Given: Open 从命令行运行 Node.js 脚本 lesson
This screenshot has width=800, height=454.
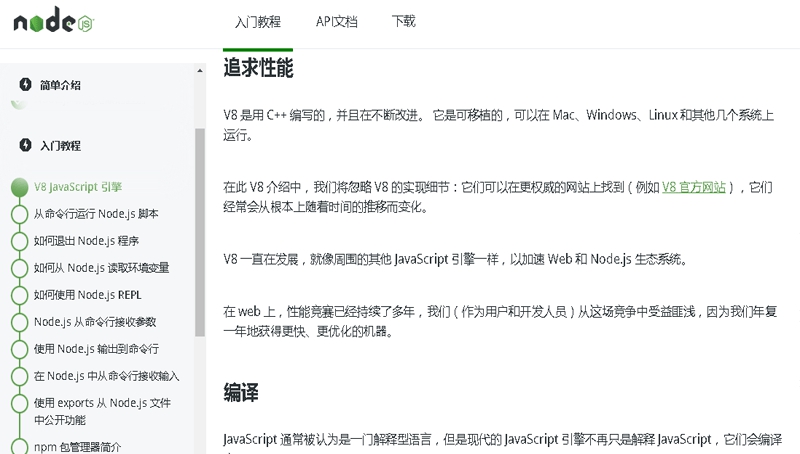Looking at the screenshot, I should [x=96, y=214].
